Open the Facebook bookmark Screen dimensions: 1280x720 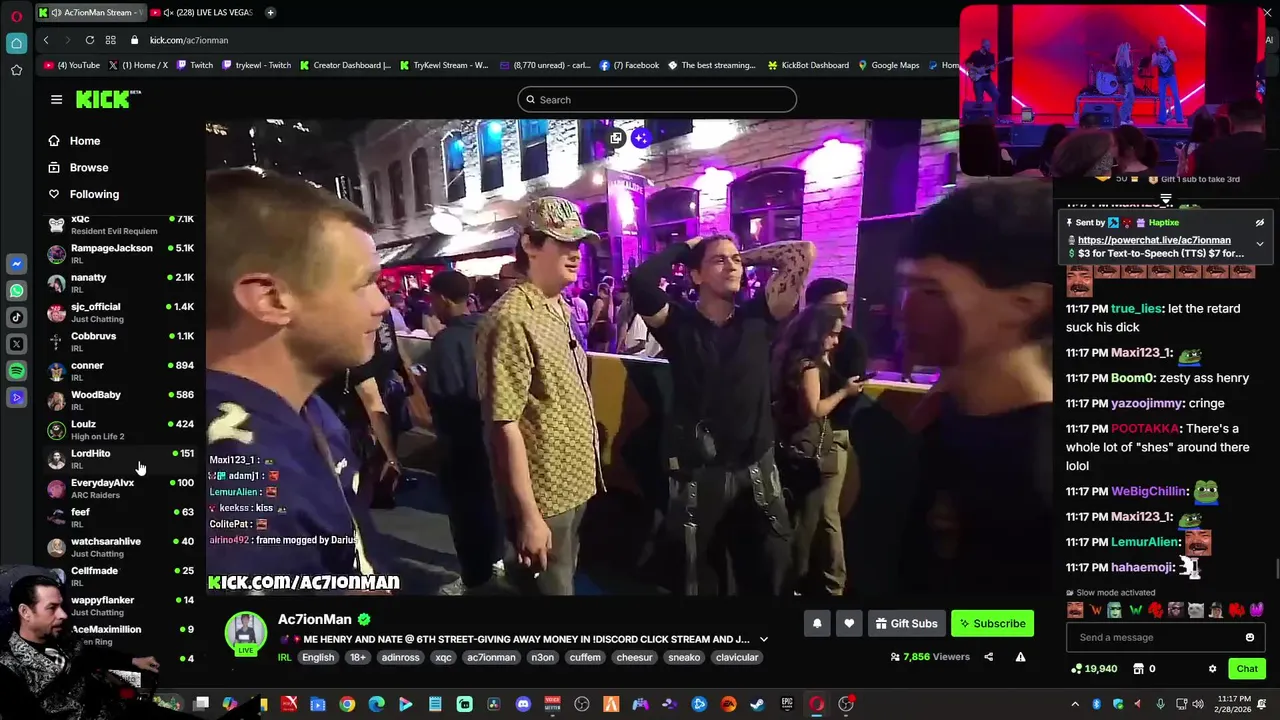630,65
